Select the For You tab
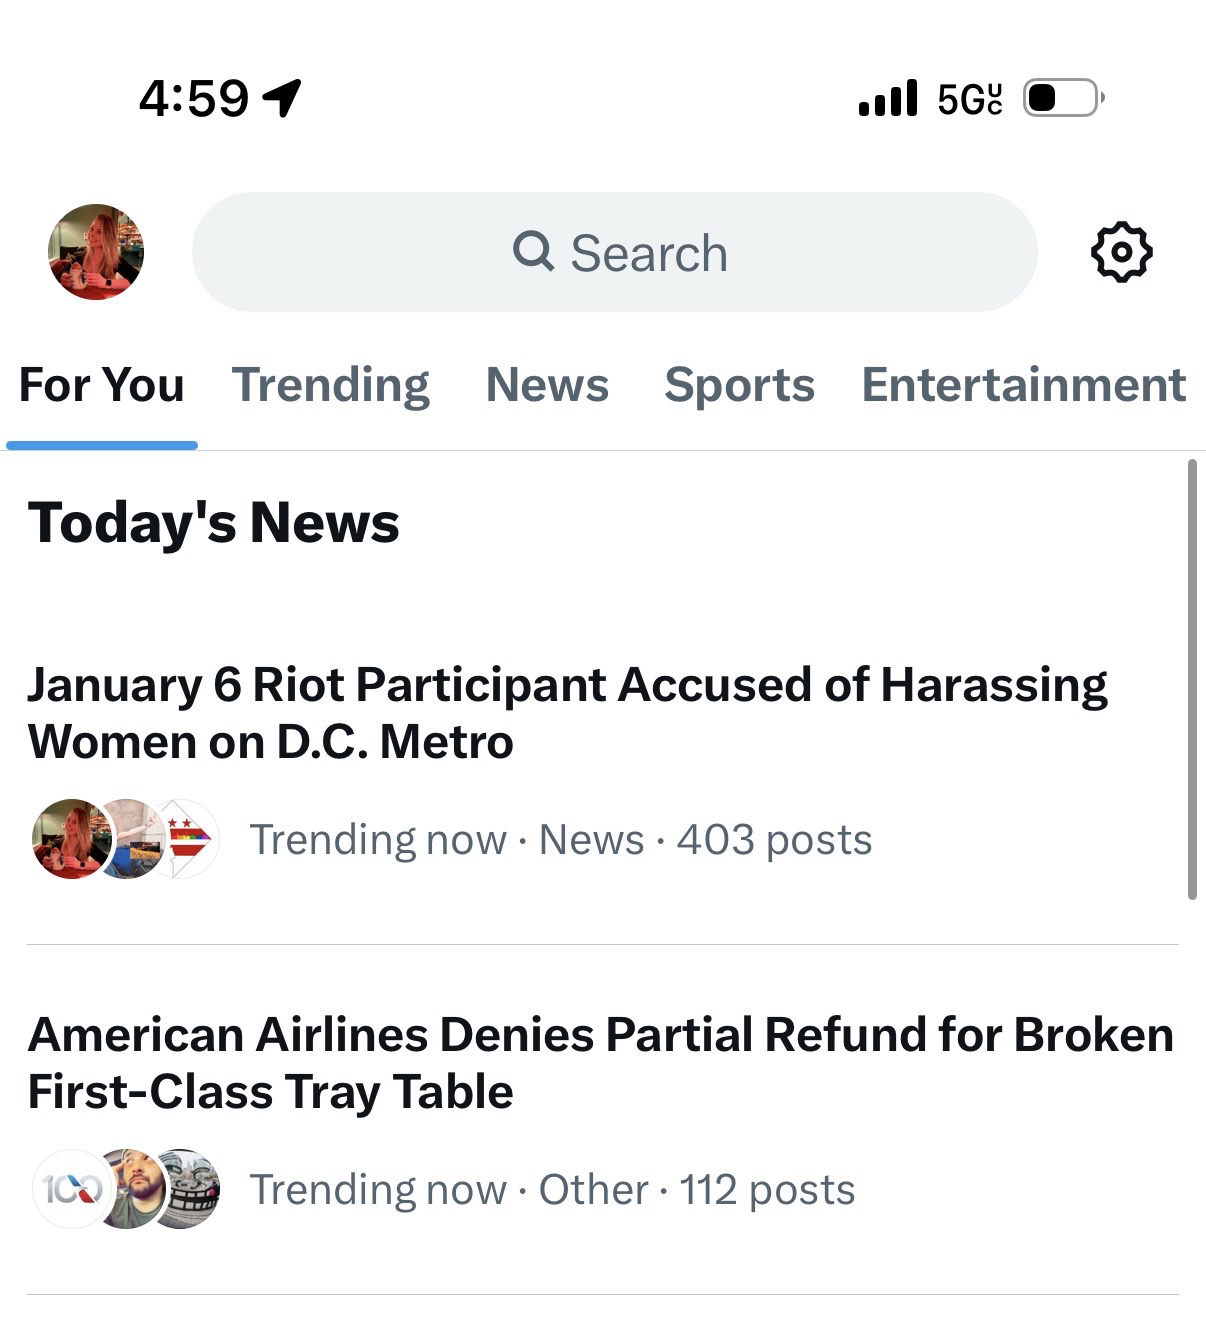The image size is (1206, 1329). coord(102,385)
